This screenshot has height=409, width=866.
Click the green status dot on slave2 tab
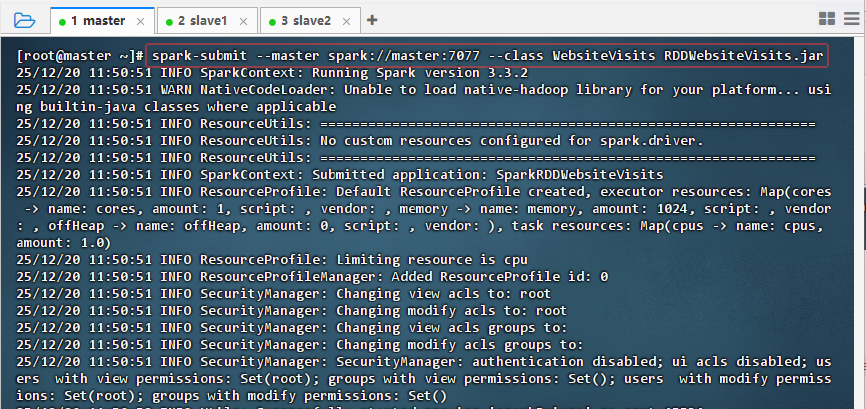pos(272,22)
